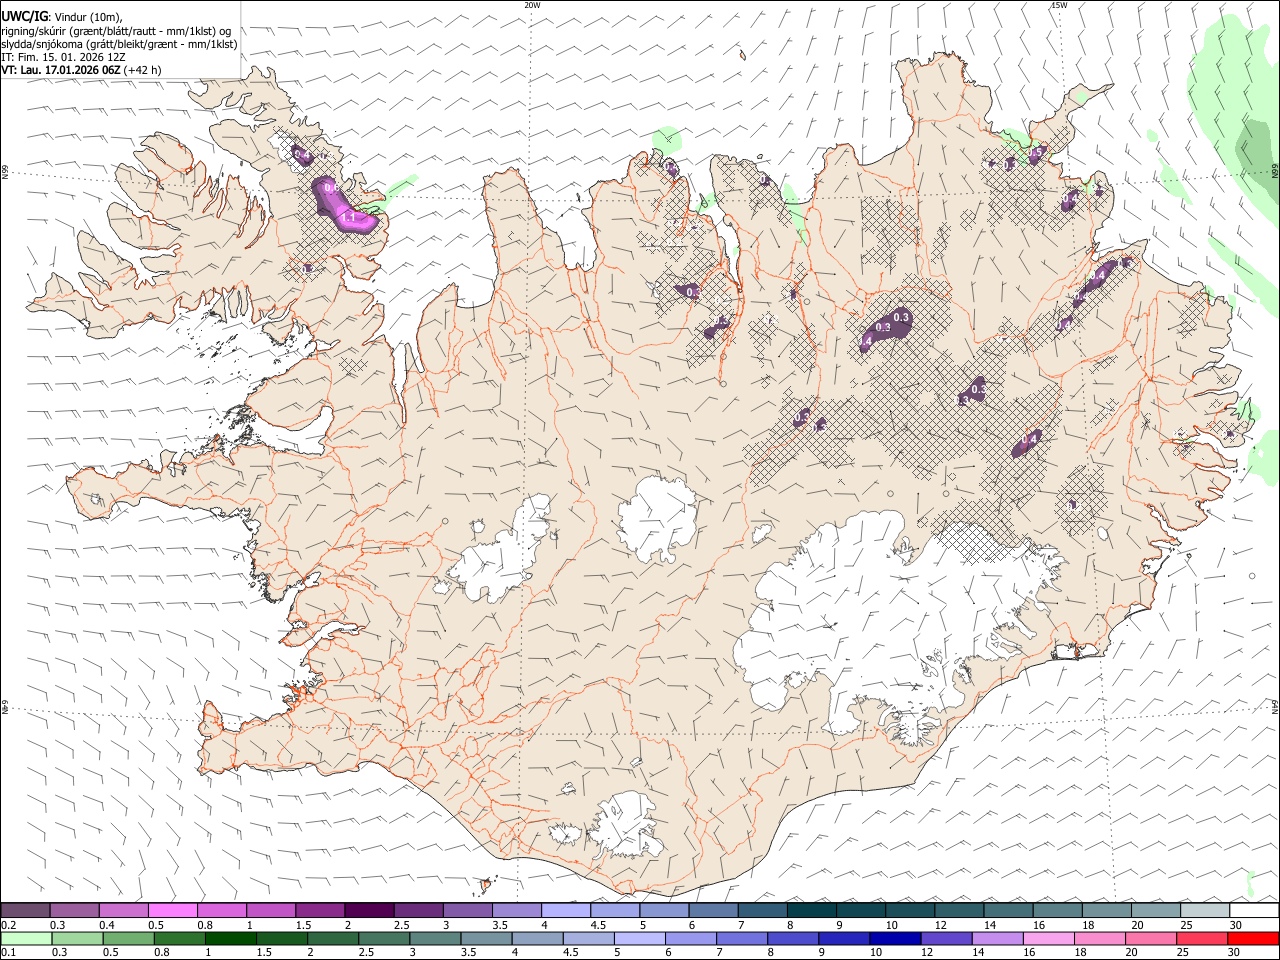Click the light gray 25 swatch in upper legend
Image resolution: width=1280 pixels, height=960 pixels.
pyautogui.click(x=1204, y=910)
